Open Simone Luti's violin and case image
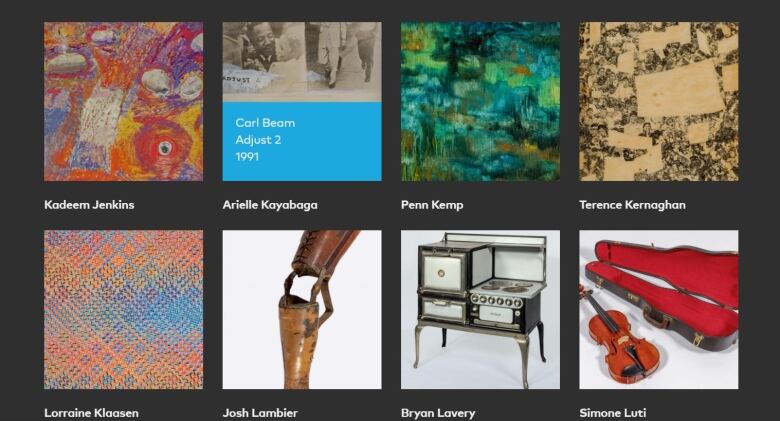 click(x=659, y=309)
